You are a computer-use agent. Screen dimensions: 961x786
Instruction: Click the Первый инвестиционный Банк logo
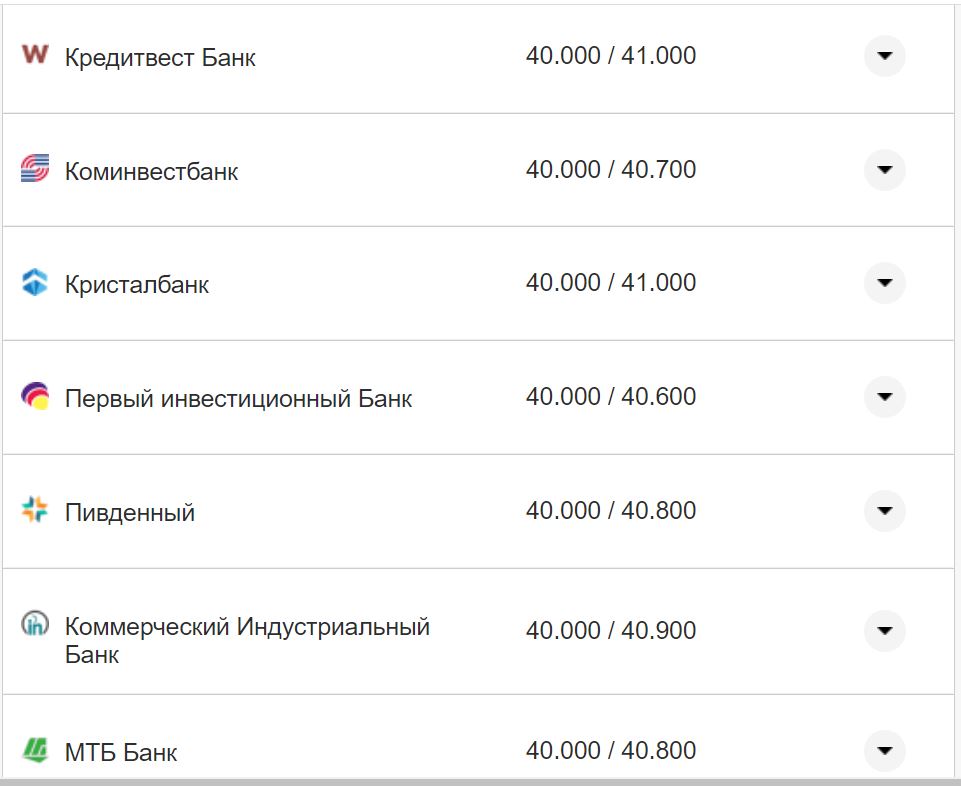pyautogui.click(x=35, y=397)
